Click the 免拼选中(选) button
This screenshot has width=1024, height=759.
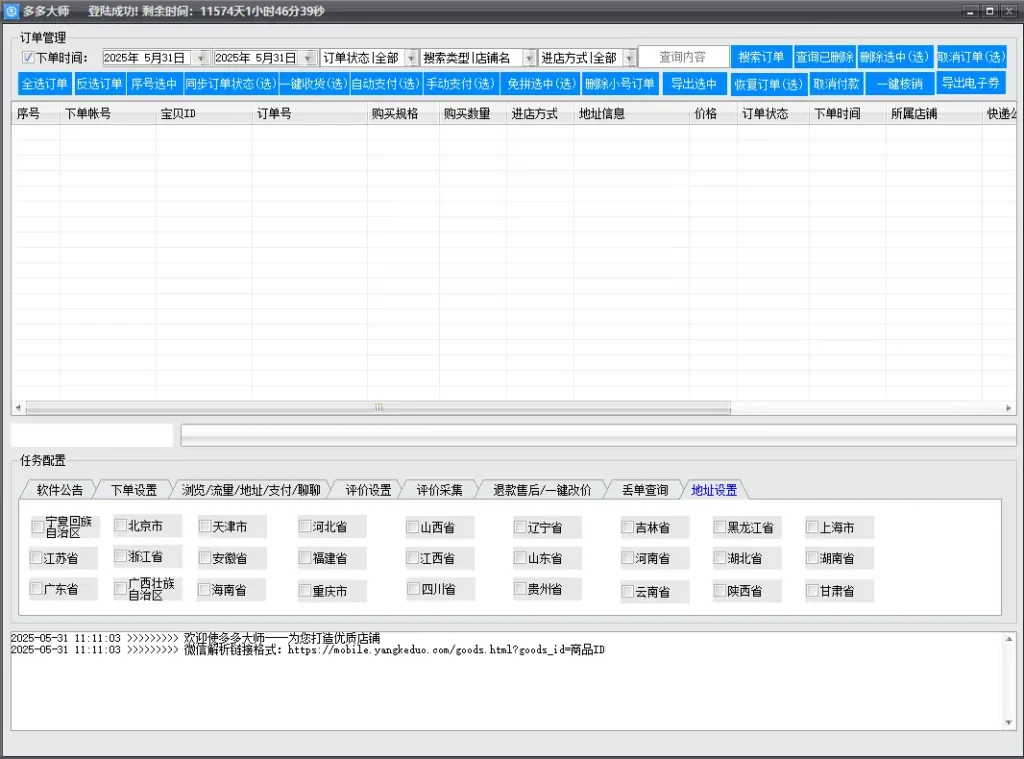click(x=541, y=84)
